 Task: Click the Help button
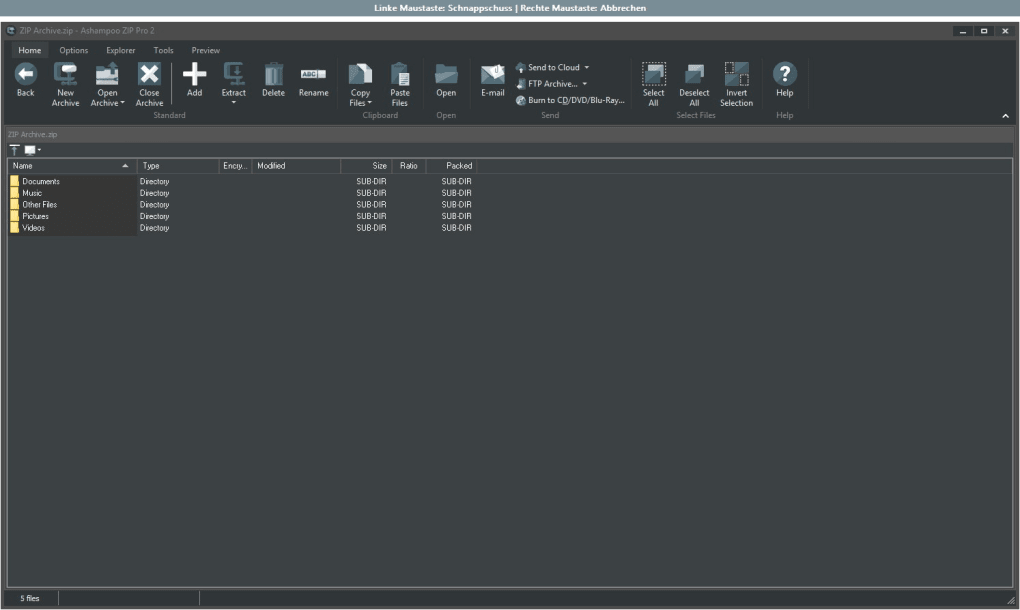(783, 80)
